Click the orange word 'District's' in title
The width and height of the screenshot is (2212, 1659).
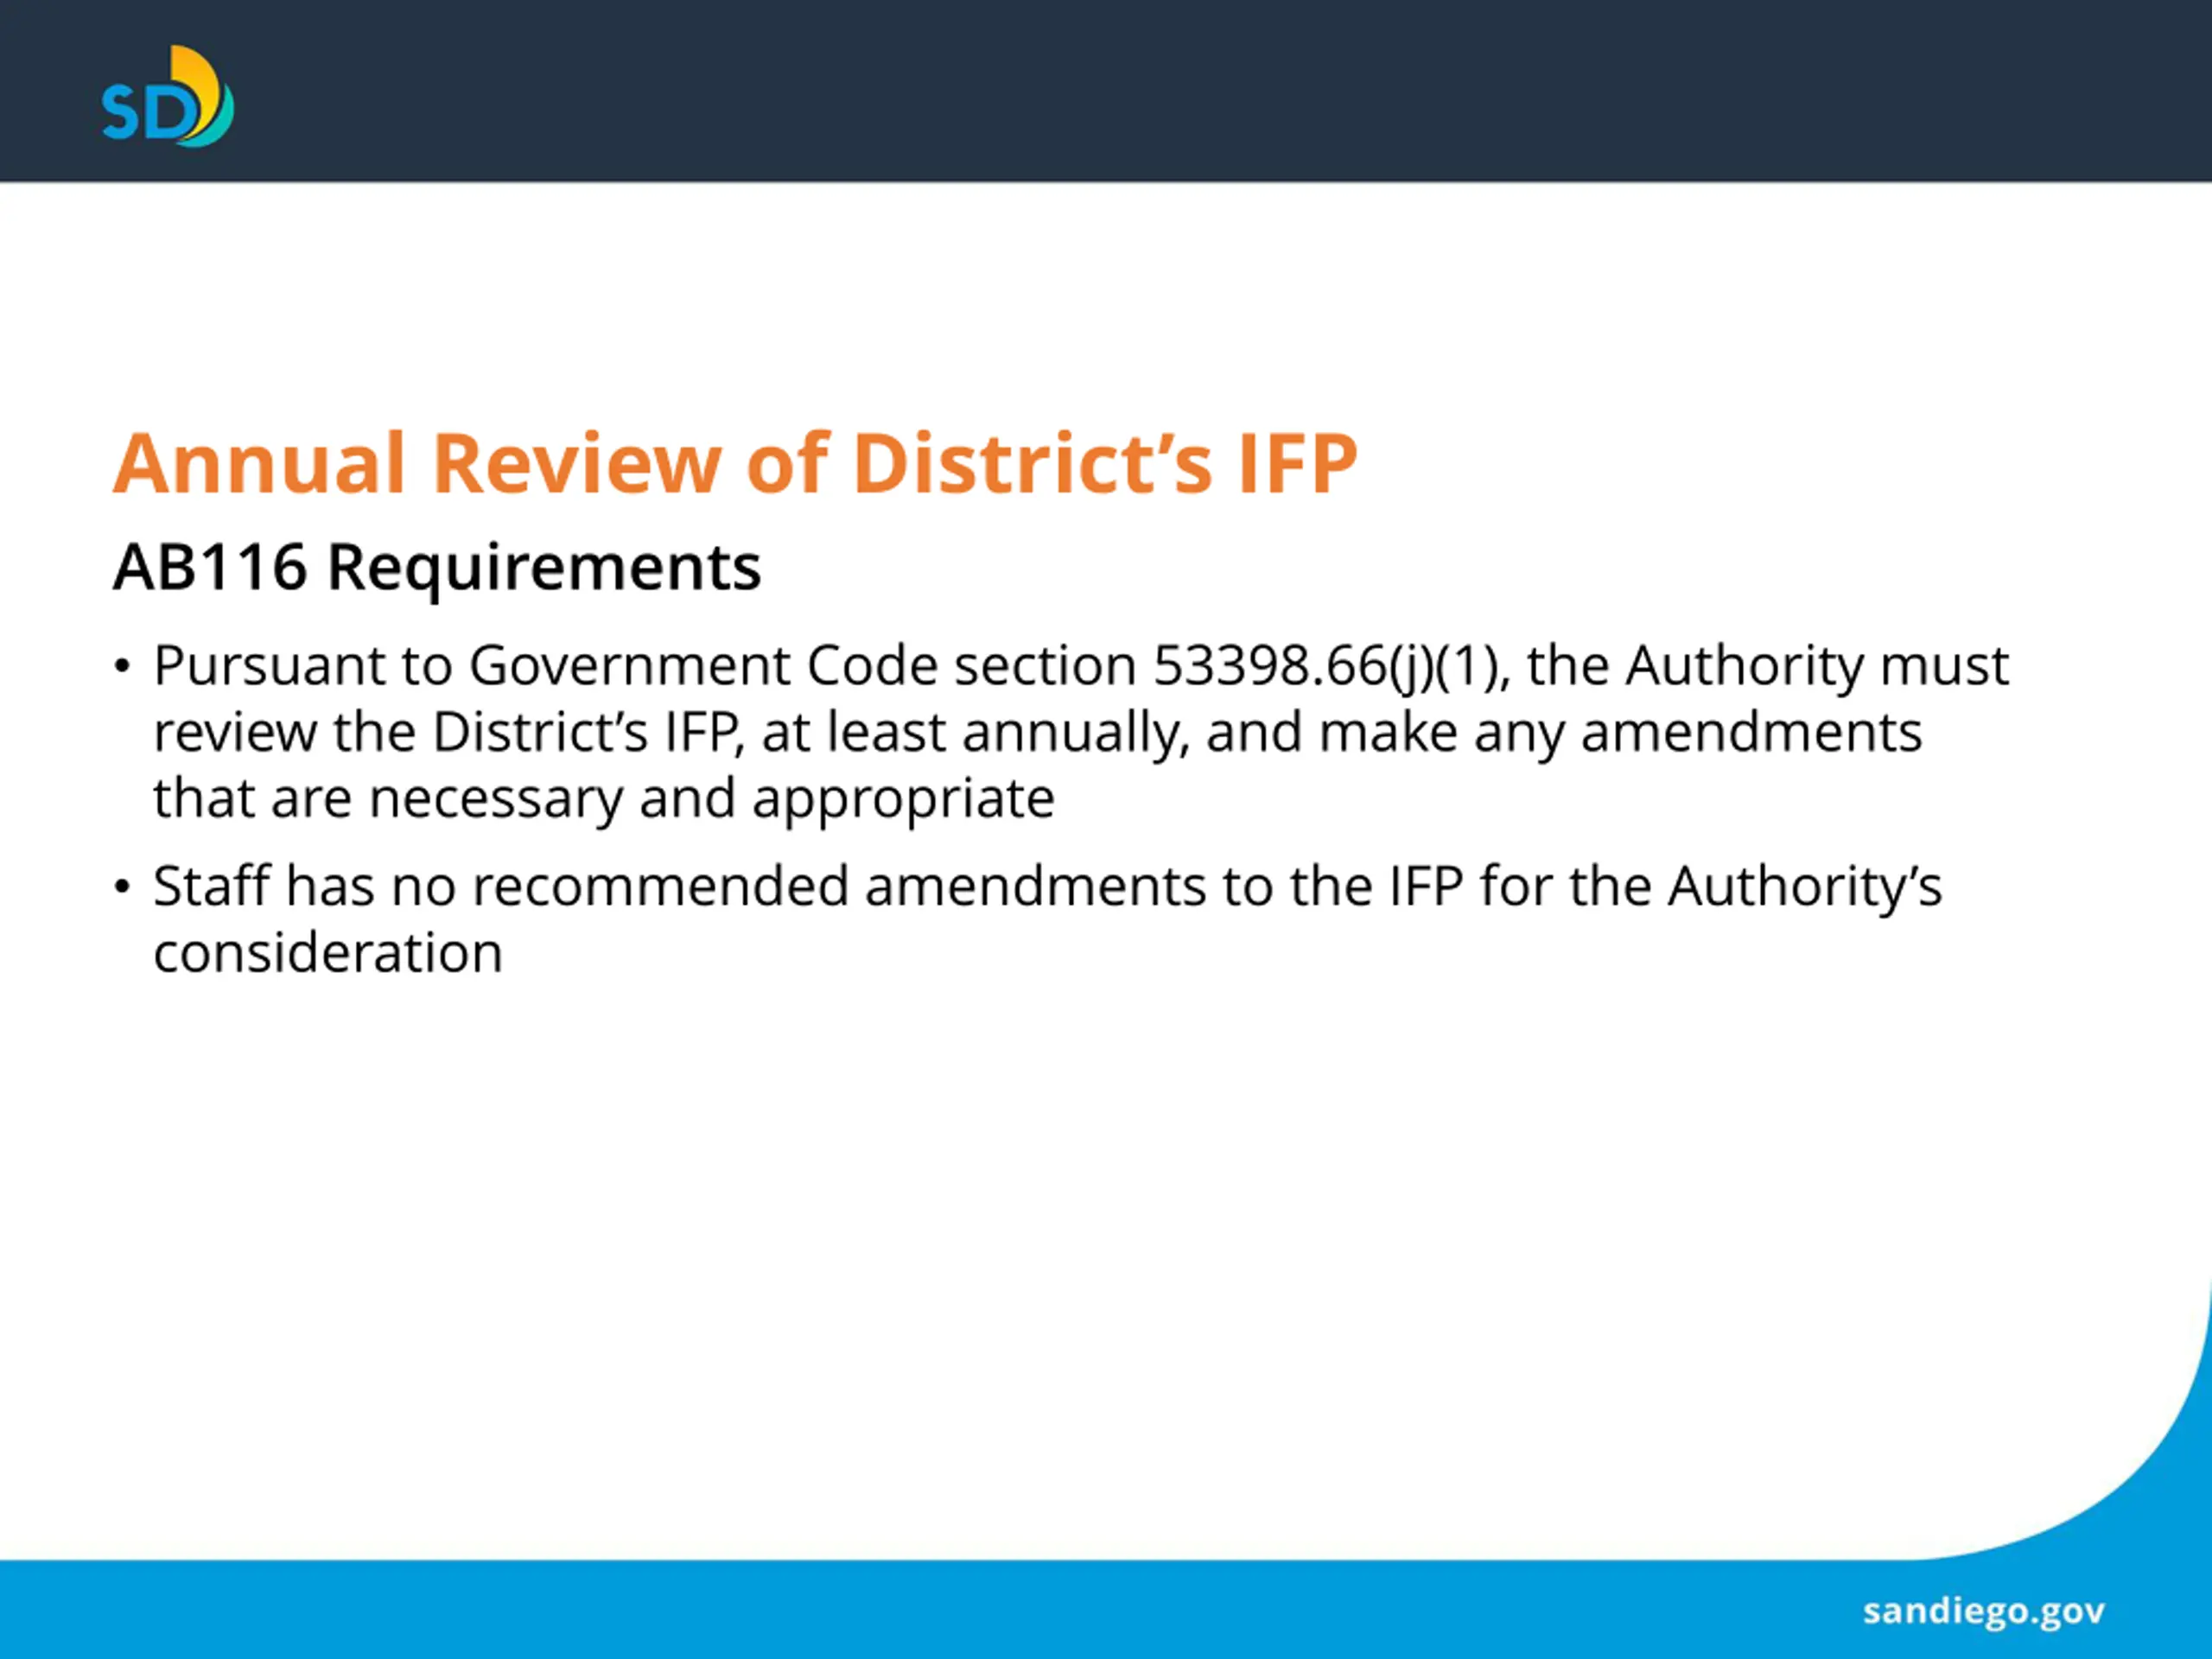coord(1032,463)
